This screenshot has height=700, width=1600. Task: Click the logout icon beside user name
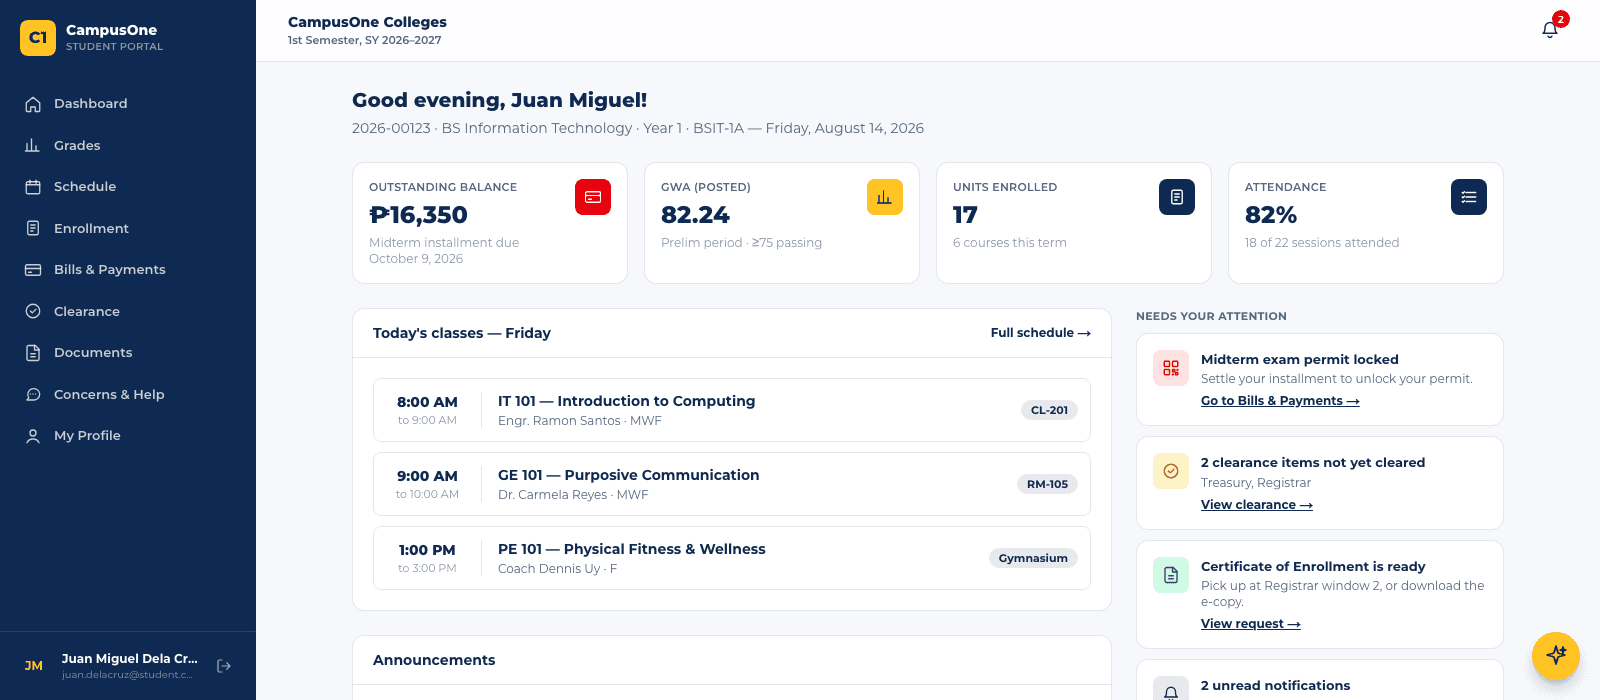224,666
